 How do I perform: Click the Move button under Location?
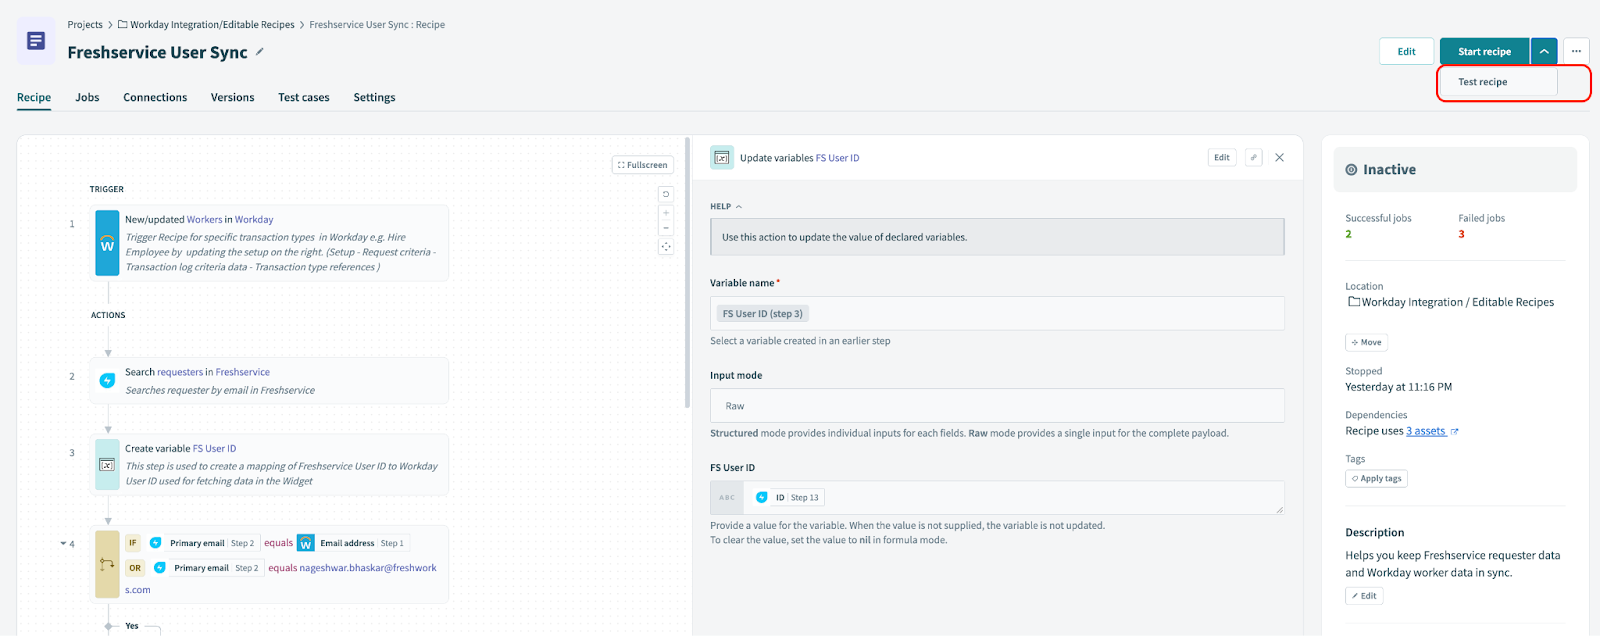[x=1366, y=342]
